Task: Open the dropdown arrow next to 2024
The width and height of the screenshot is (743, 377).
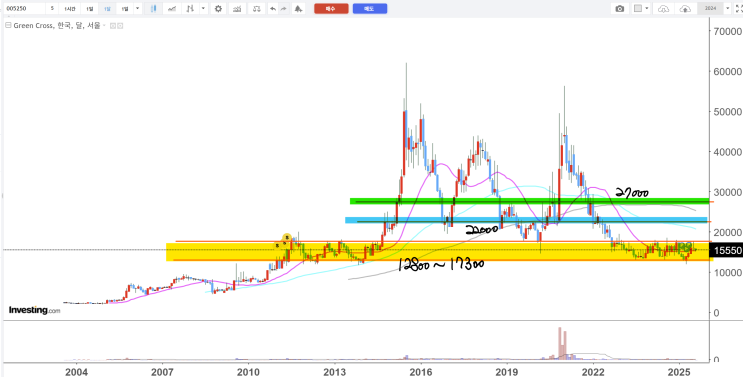Action: pos(728,9)
